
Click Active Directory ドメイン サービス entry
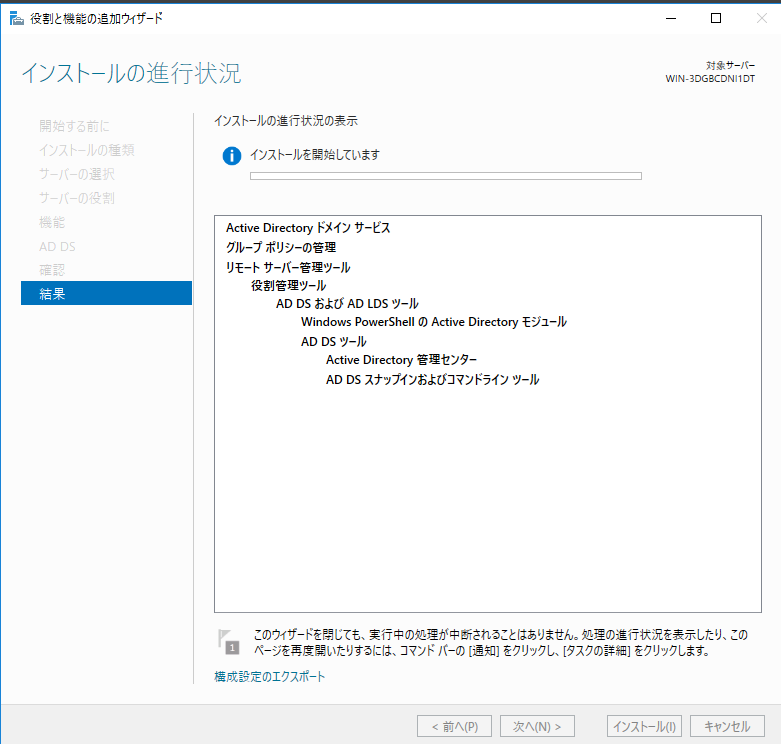(308, 228)
